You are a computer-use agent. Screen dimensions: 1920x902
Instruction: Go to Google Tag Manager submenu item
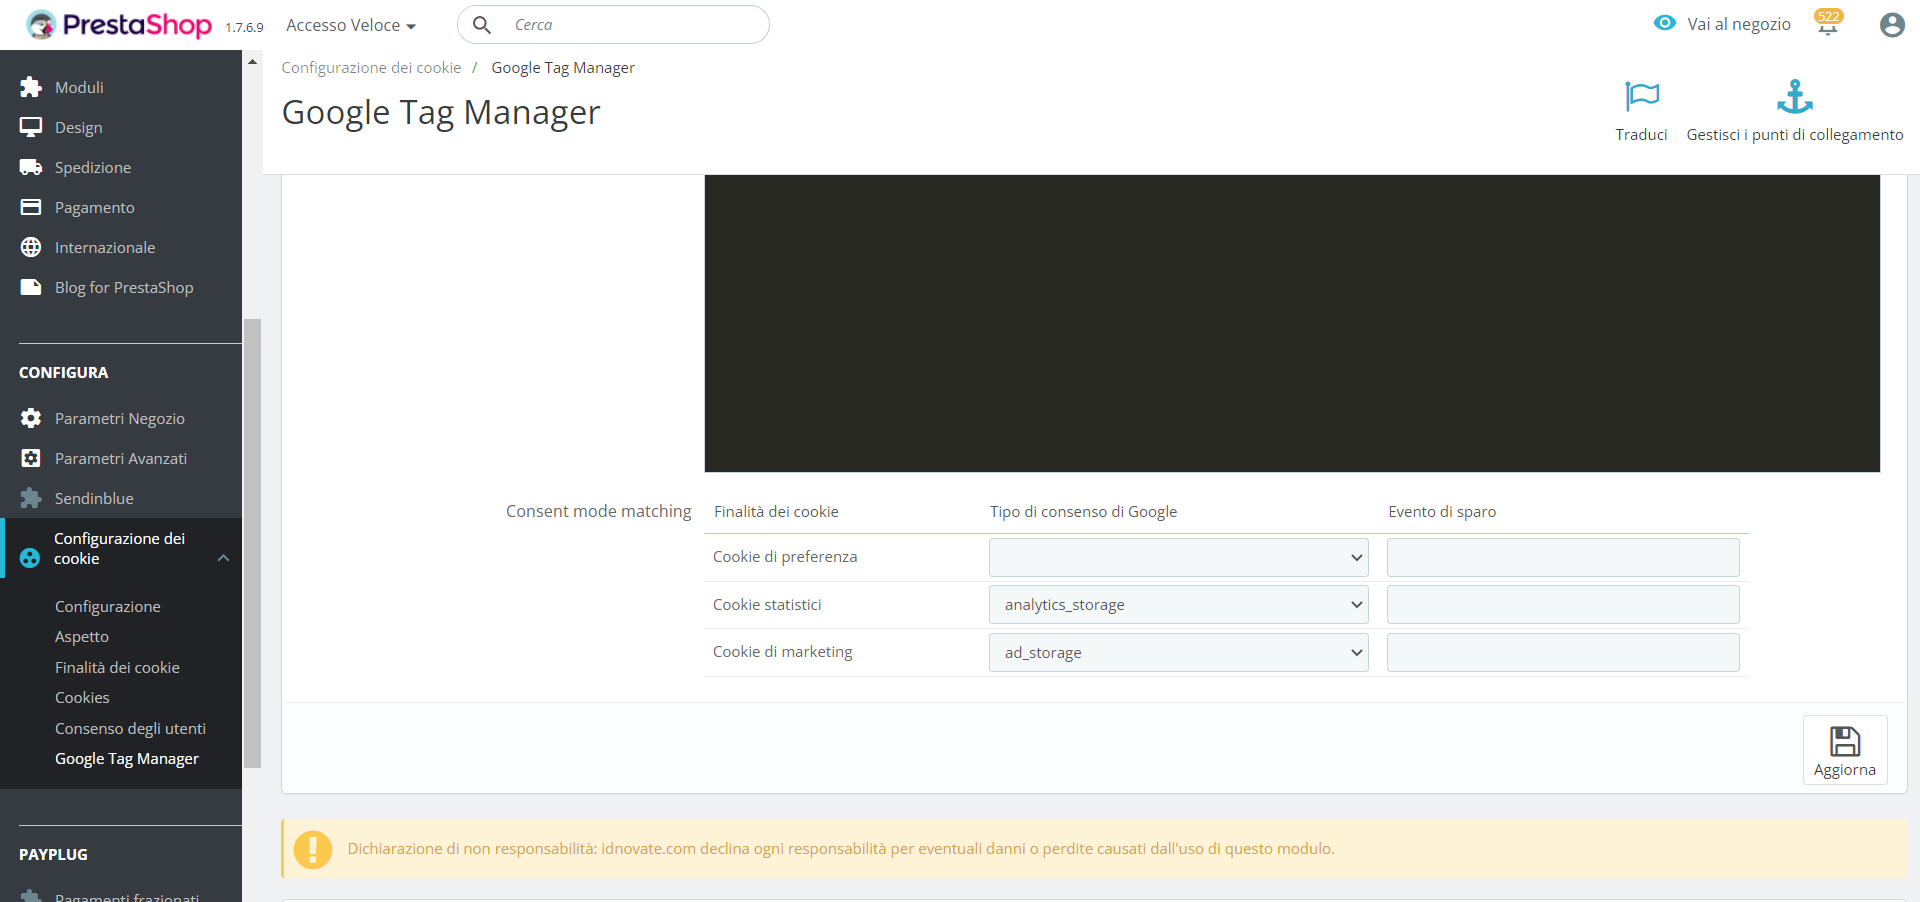127,759
